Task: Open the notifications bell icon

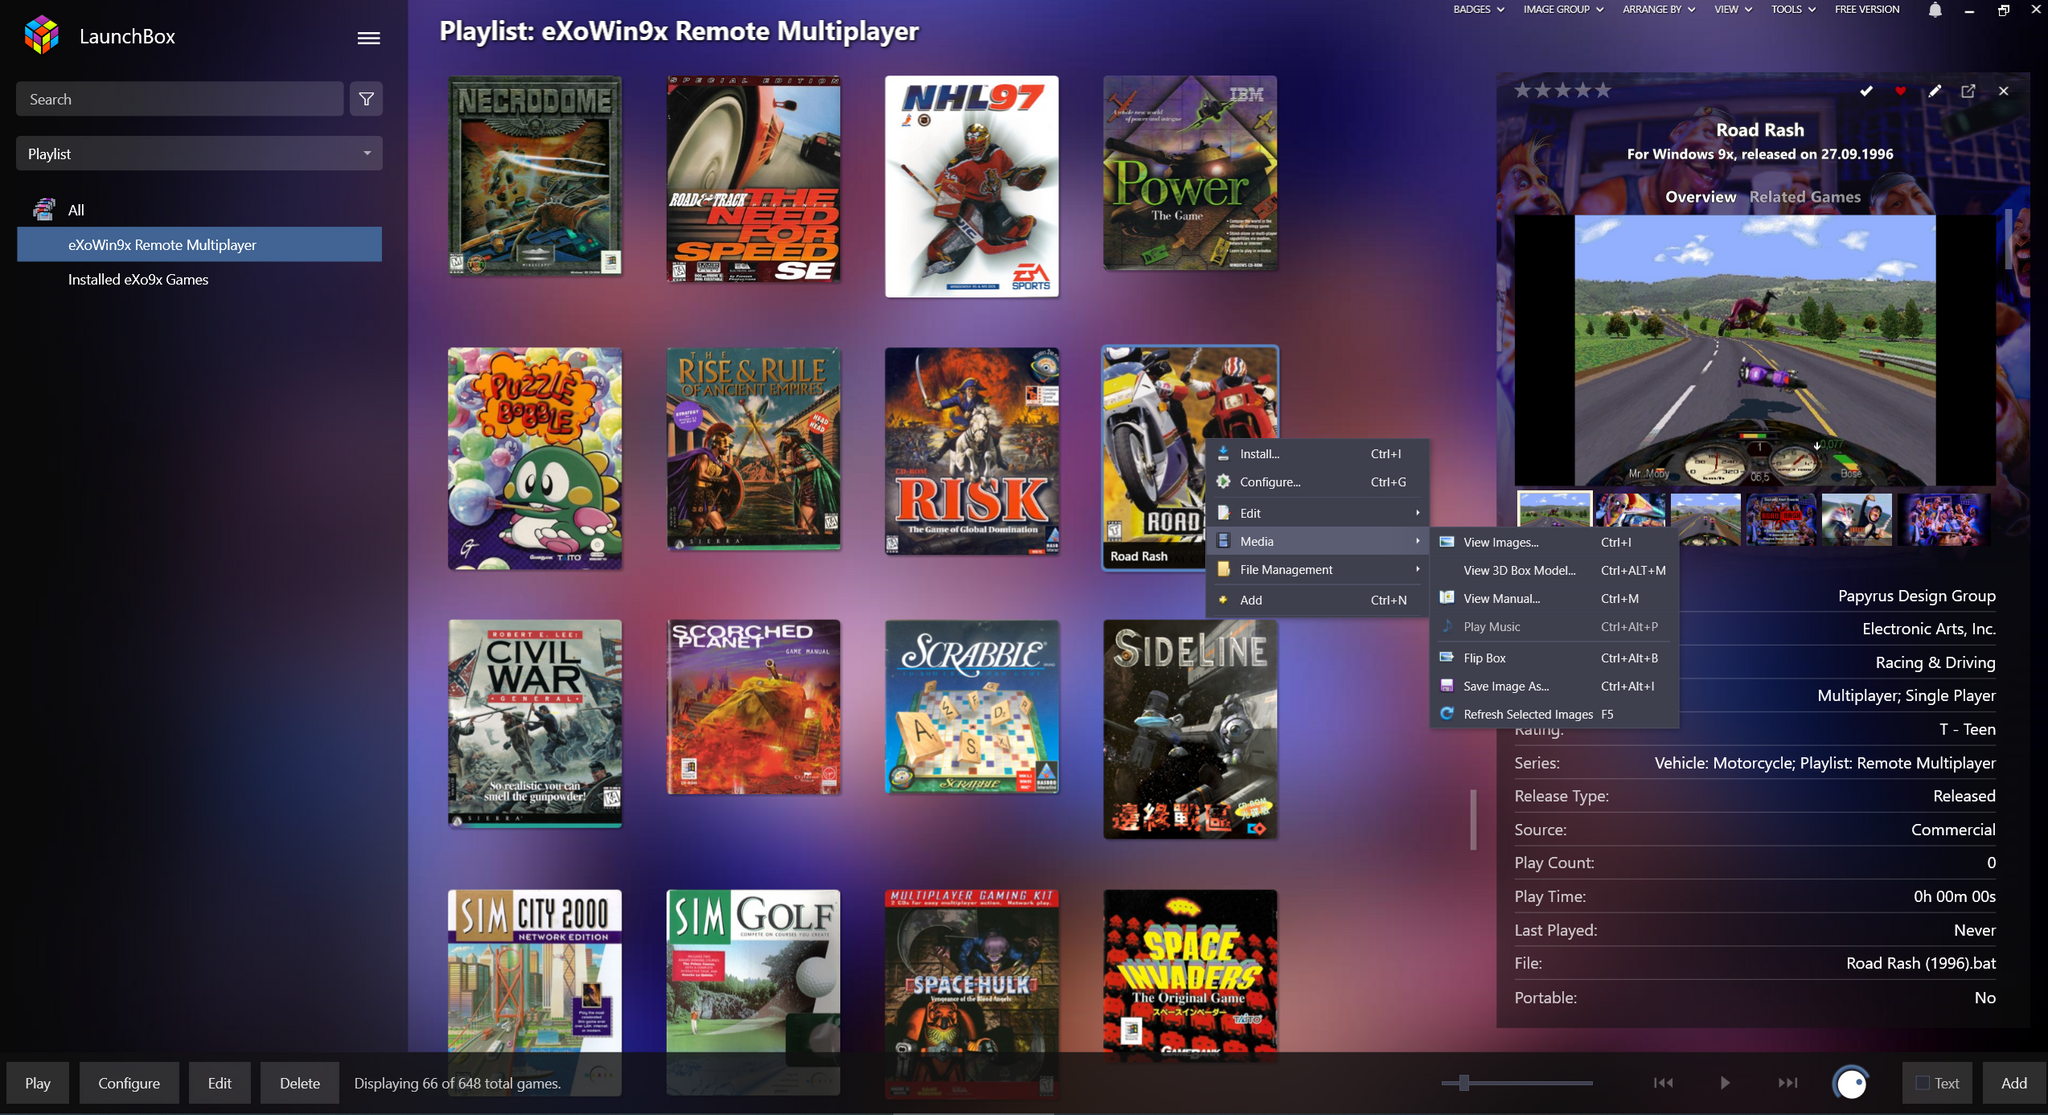Action: pos(1935,10)
